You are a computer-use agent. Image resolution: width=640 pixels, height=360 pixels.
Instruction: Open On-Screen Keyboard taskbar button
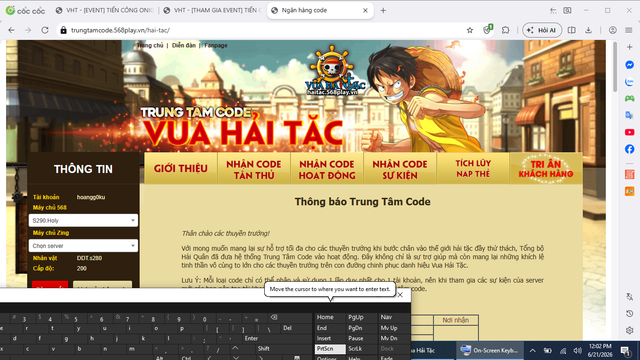[489, 351]
